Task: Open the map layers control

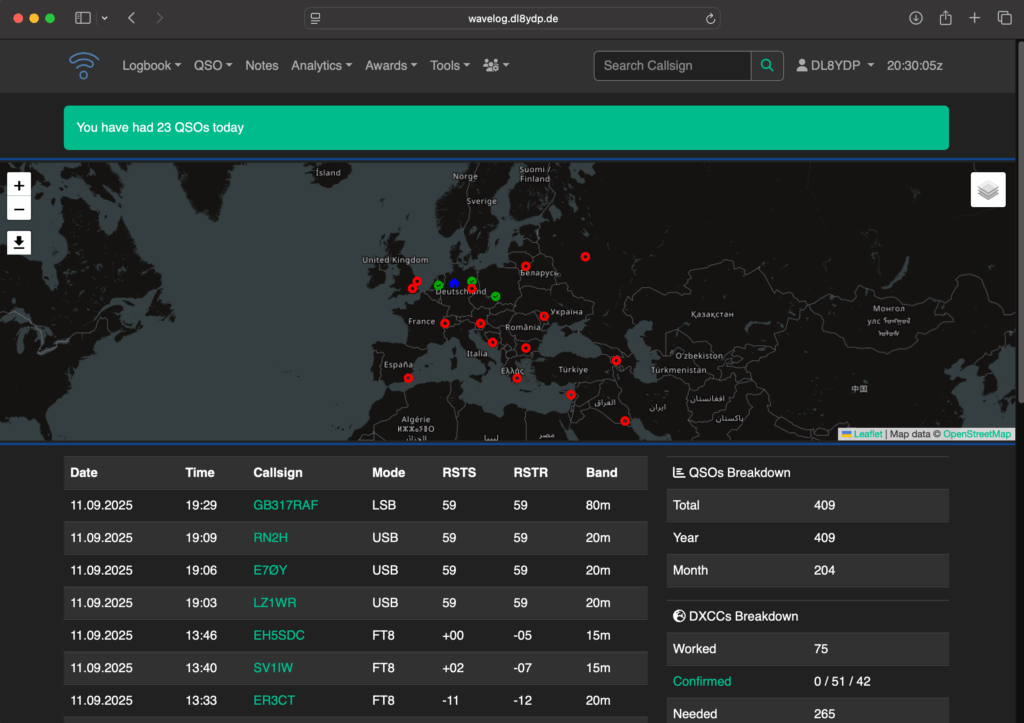Action: pyautogui.click(x=987, y=190)
